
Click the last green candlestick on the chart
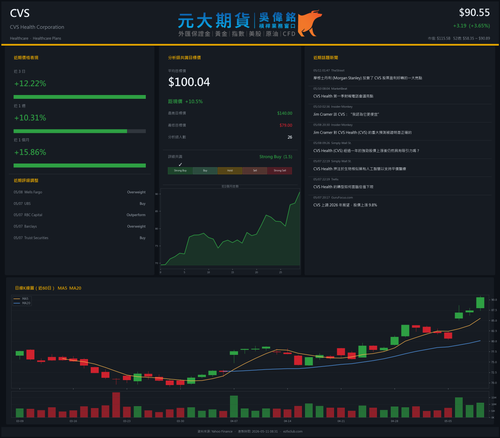pyautogui.click(x=480, y=303)
